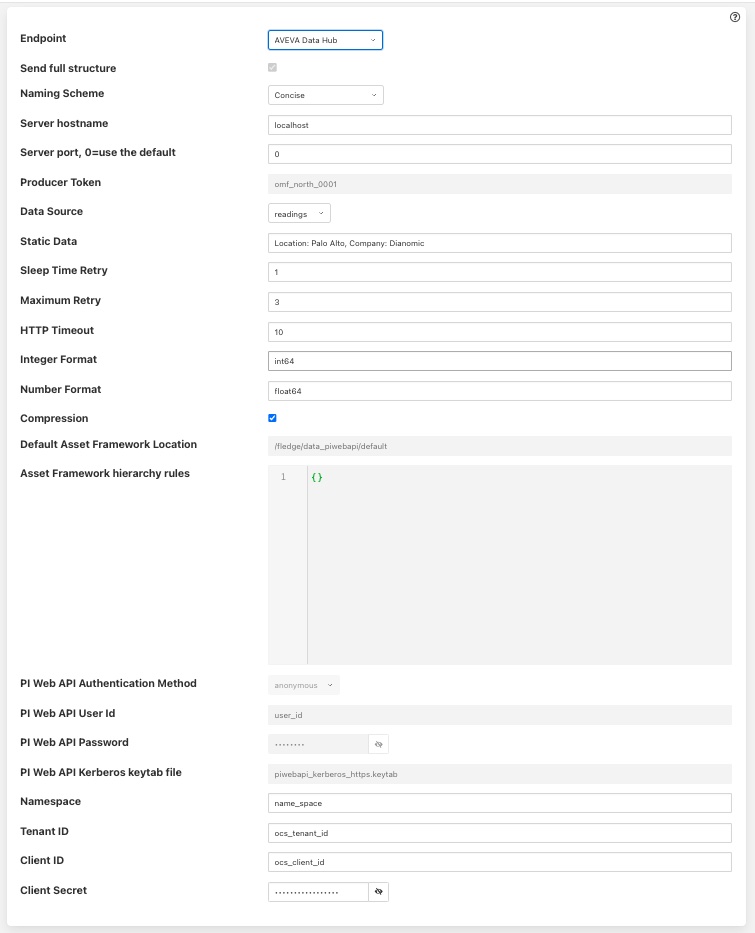Open the Data Source dropdown showing readings
This screenshot has height=933, width=755.
[x=298, y=213]
